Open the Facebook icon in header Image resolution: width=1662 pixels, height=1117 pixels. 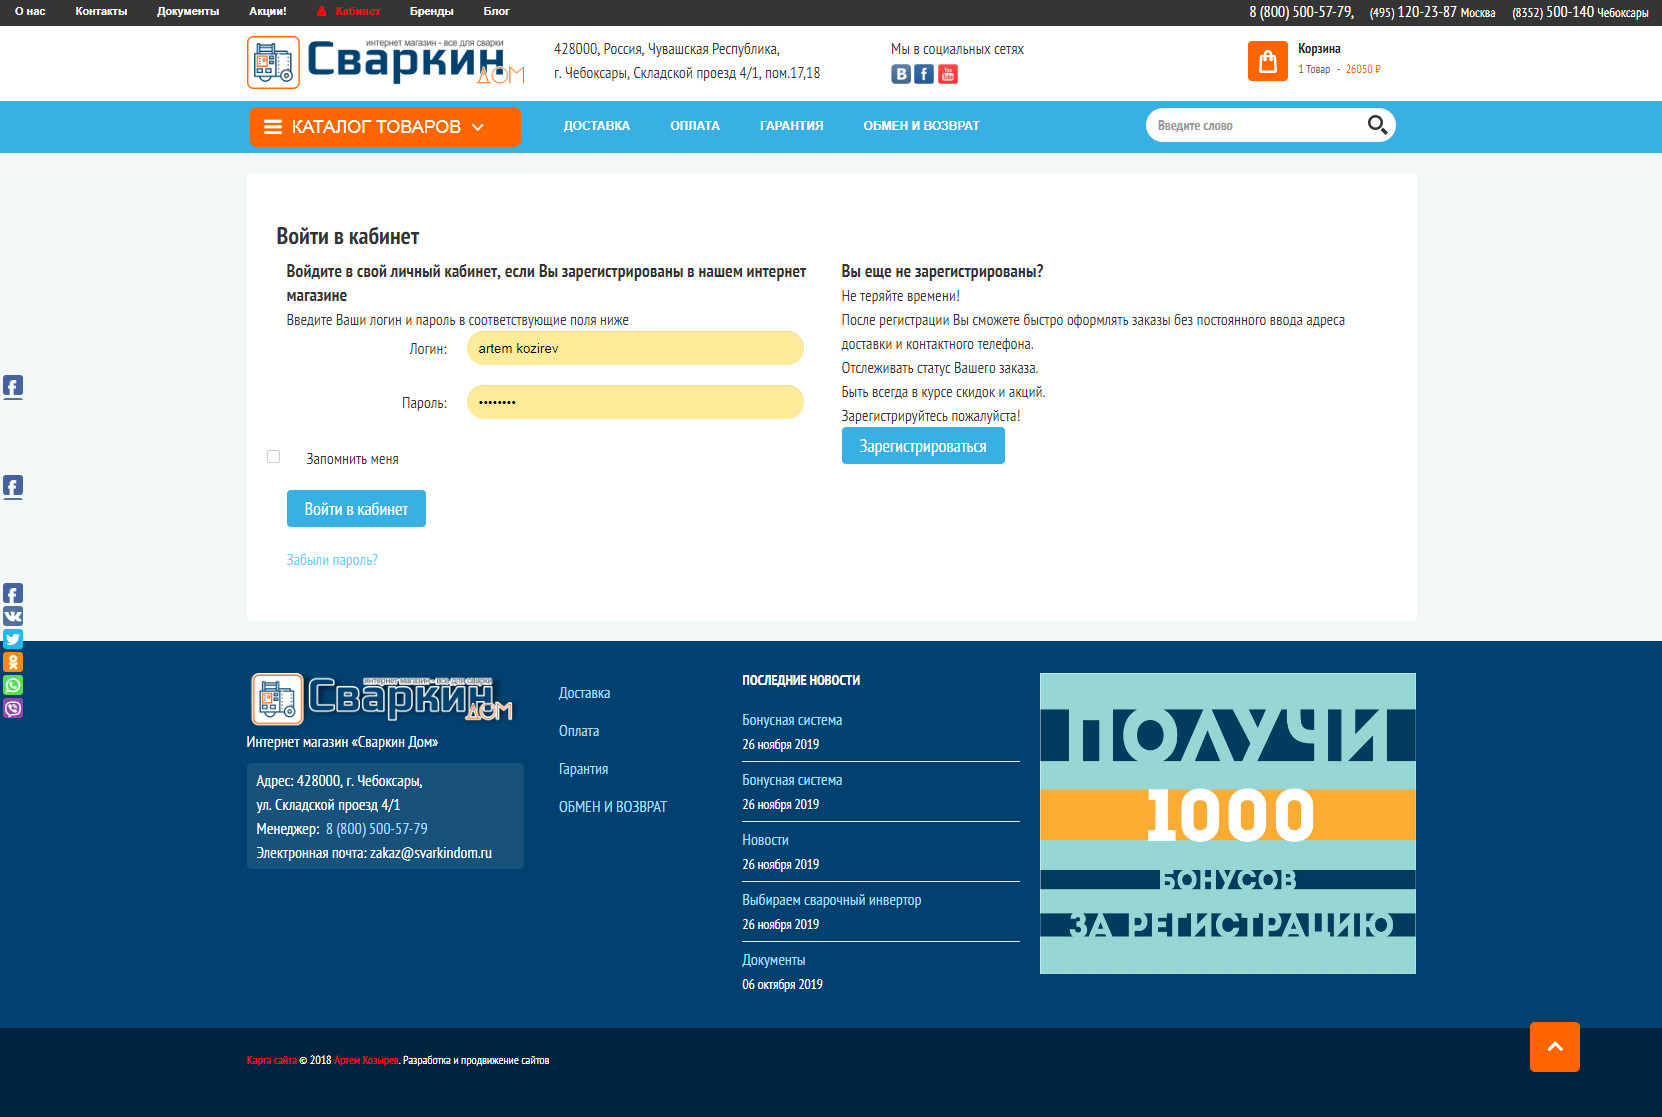[924, 74]
